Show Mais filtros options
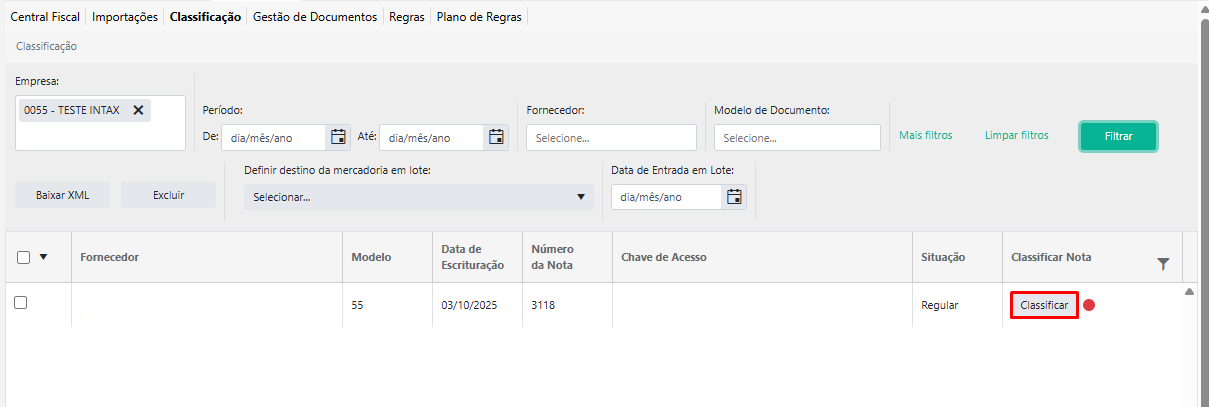The image size is (1209, 407). [925, 135]
